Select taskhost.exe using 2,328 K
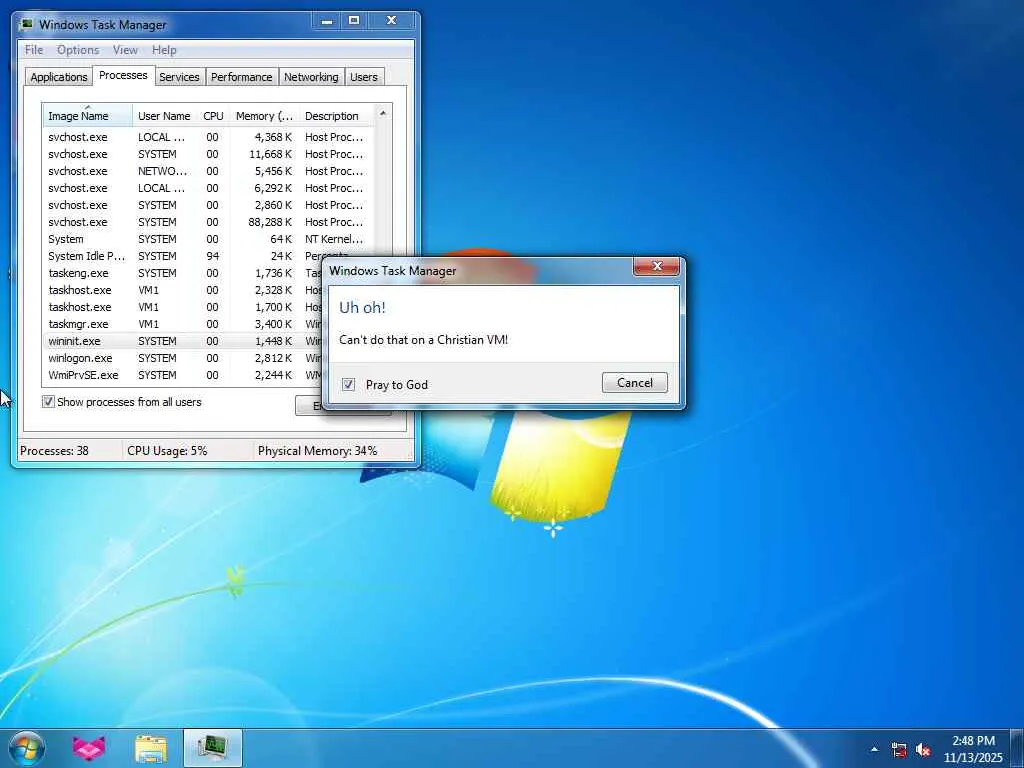 pos(182,290)
